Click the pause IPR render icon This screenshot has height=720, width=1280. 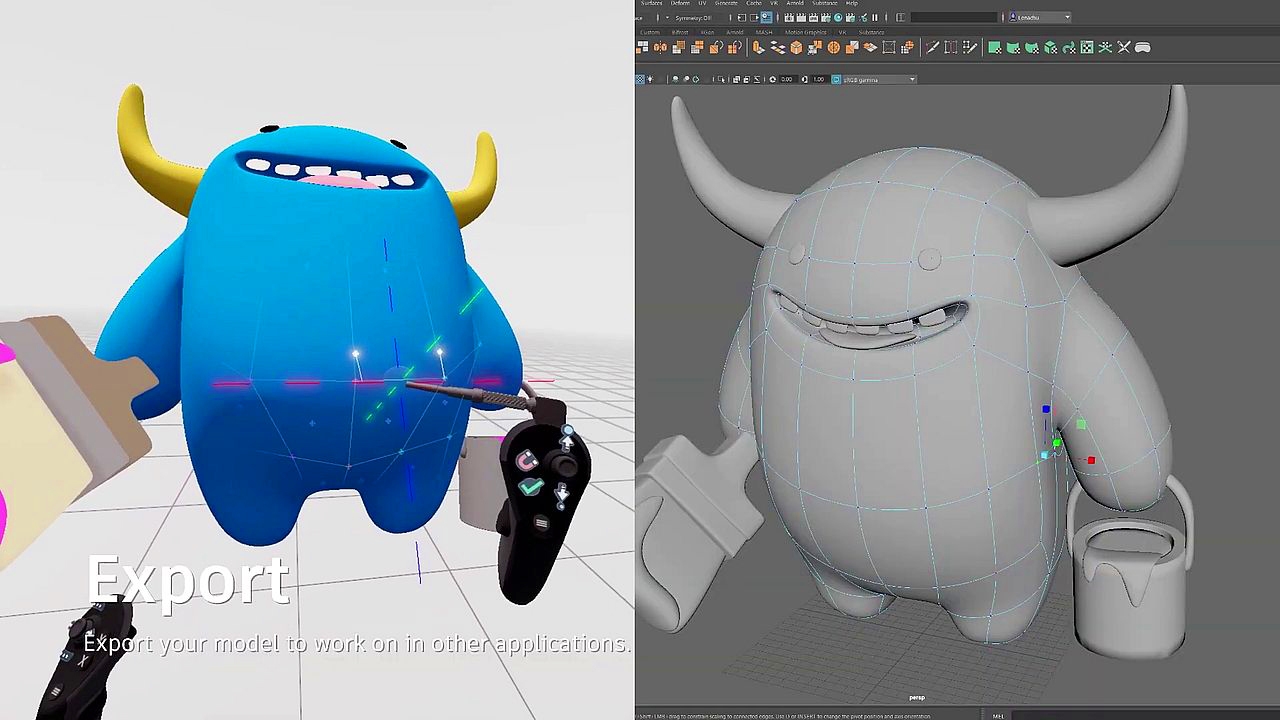pos(875,17)
